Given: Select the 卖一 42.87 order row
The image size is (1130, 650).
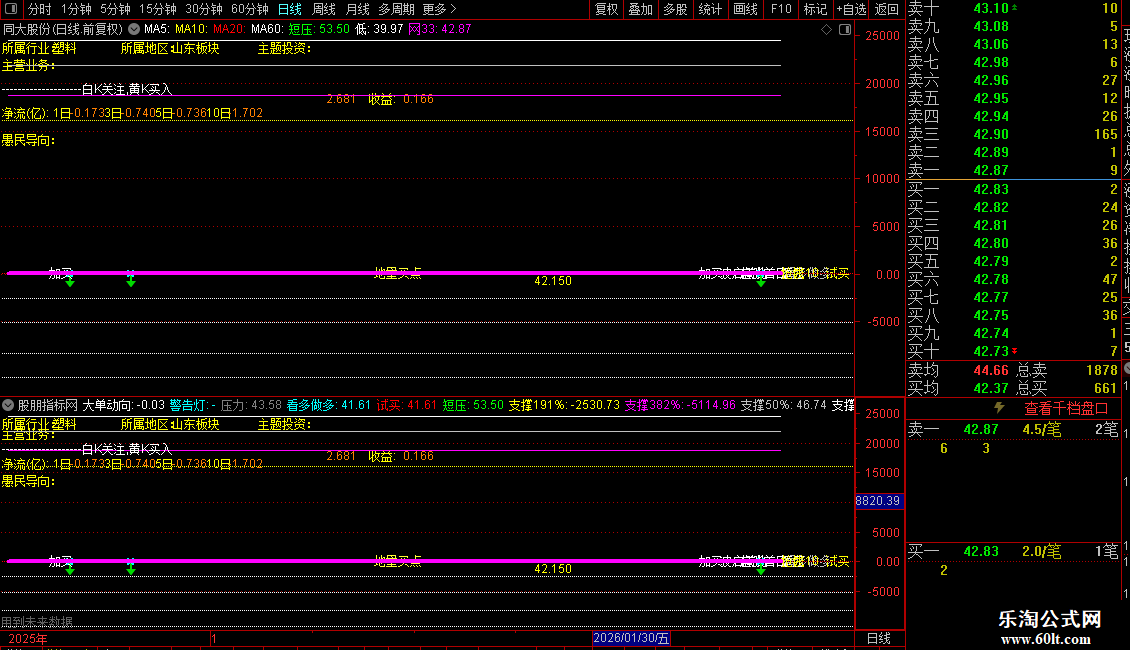Looking at the screenshot, I should pyautogui.click(x=1013, y=170).
